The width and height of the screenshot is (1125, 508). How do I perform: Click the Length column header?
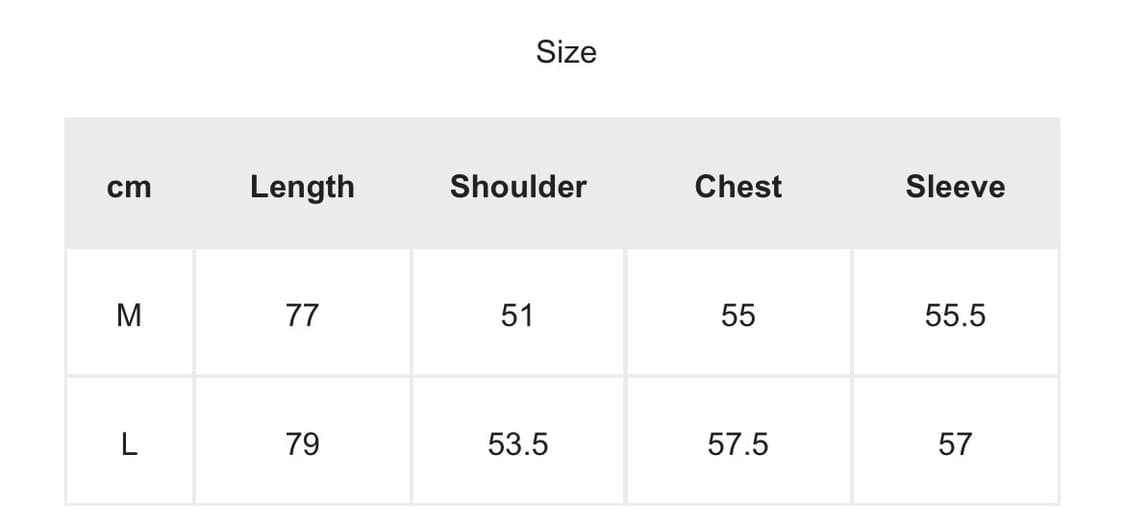[x=302, y=186]
